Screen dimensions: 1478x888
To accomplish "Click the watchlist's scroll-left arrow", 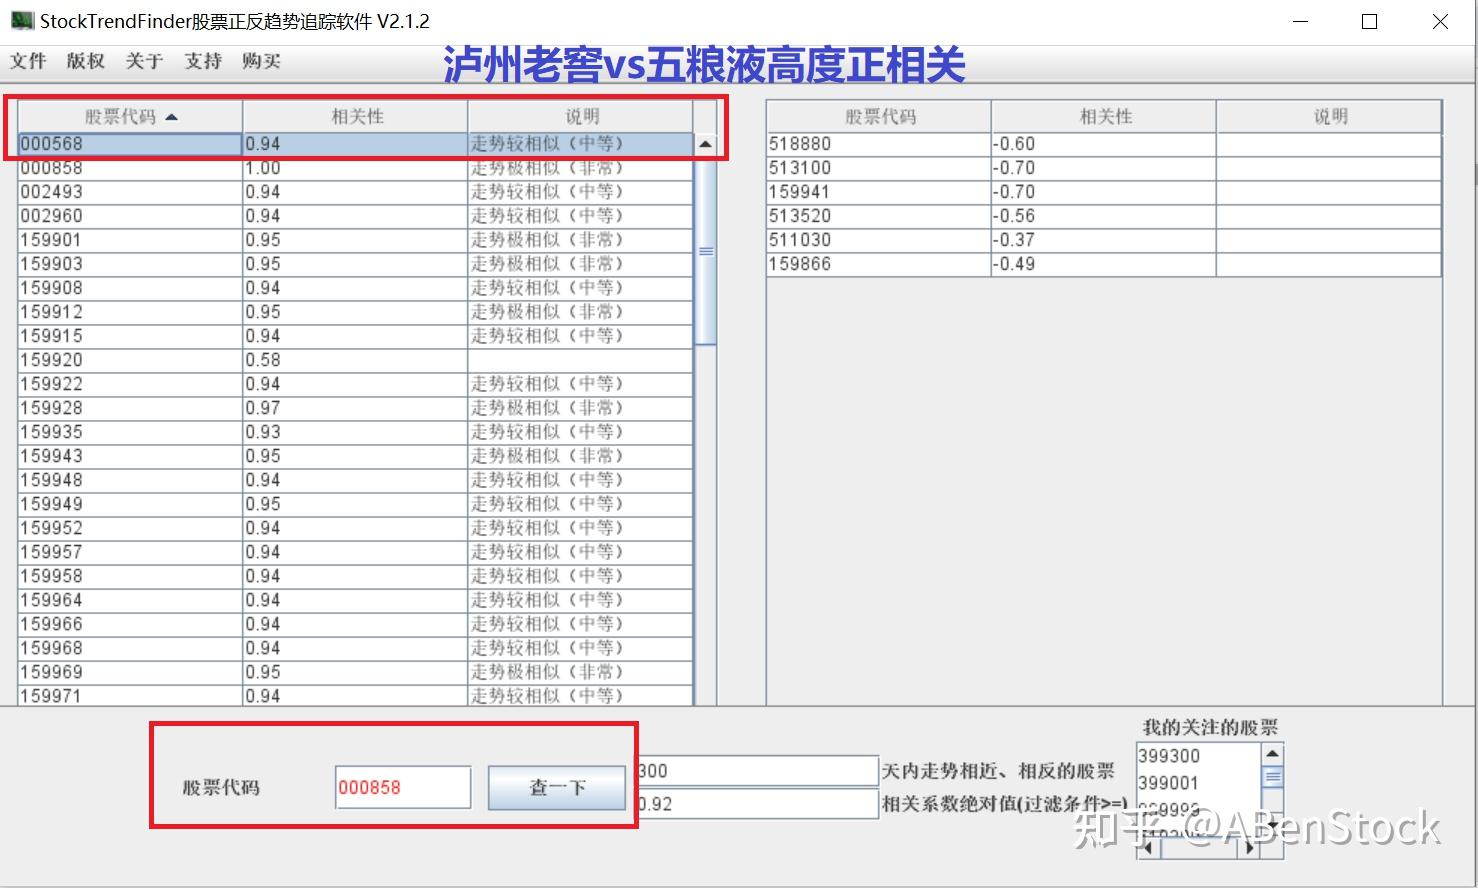I will point(1148,848).
